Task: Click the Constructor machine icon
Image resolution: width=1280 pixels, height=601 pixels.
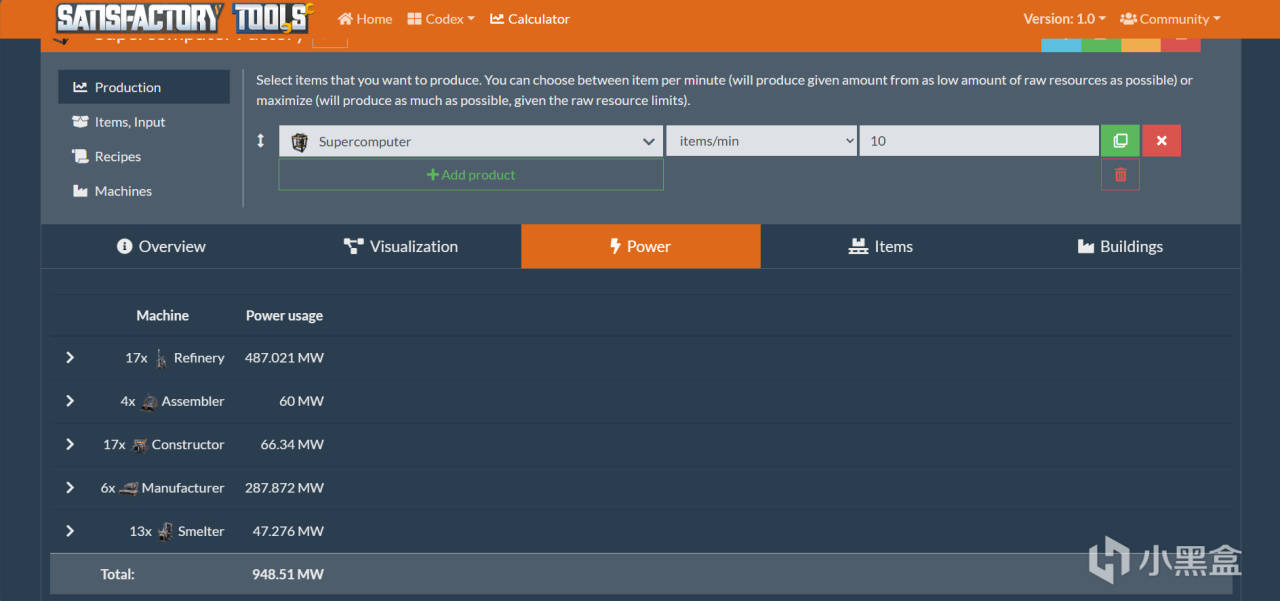Action: click(139, 445)
